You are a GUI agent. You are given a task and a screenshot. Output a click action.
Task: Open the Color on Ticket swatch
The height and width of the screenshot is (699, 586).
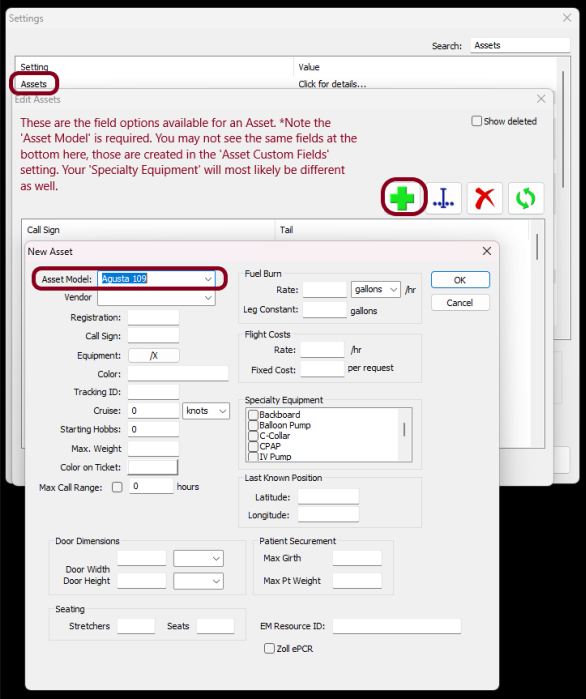153,467
